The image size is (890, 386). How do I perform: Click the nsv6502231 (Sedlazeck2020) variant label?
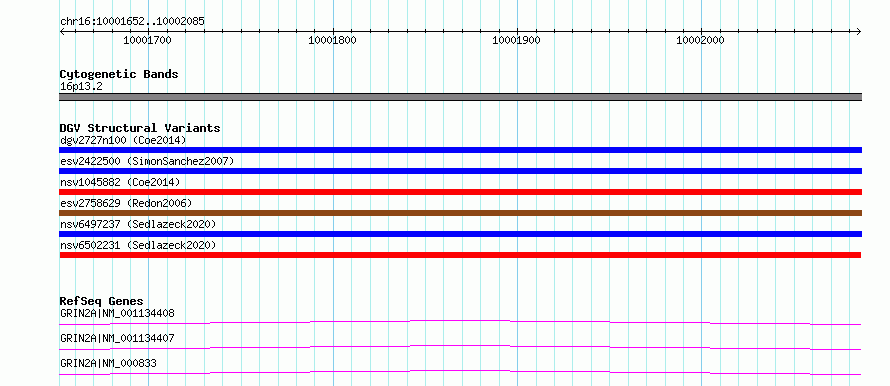coord(138,245)
